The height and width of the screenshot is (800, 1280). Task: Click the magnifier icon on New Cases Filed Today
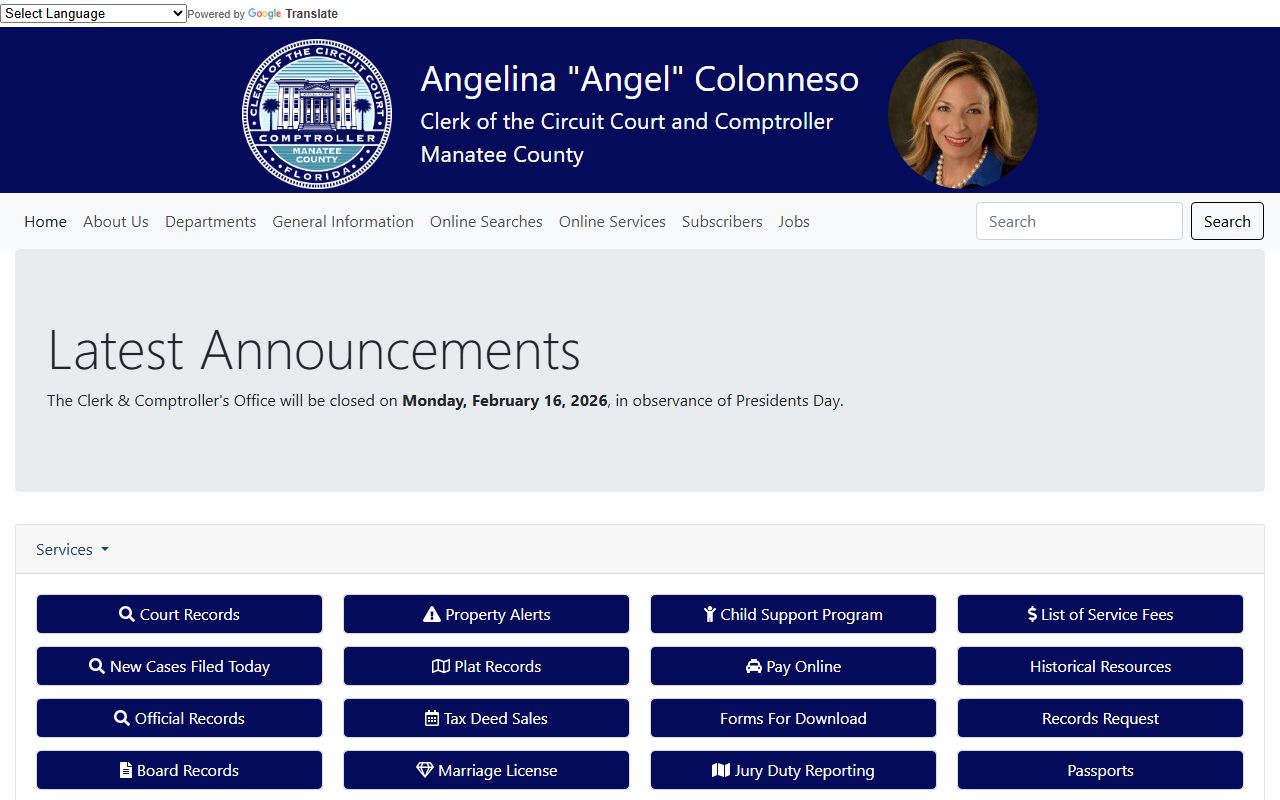tap(97, 666)
